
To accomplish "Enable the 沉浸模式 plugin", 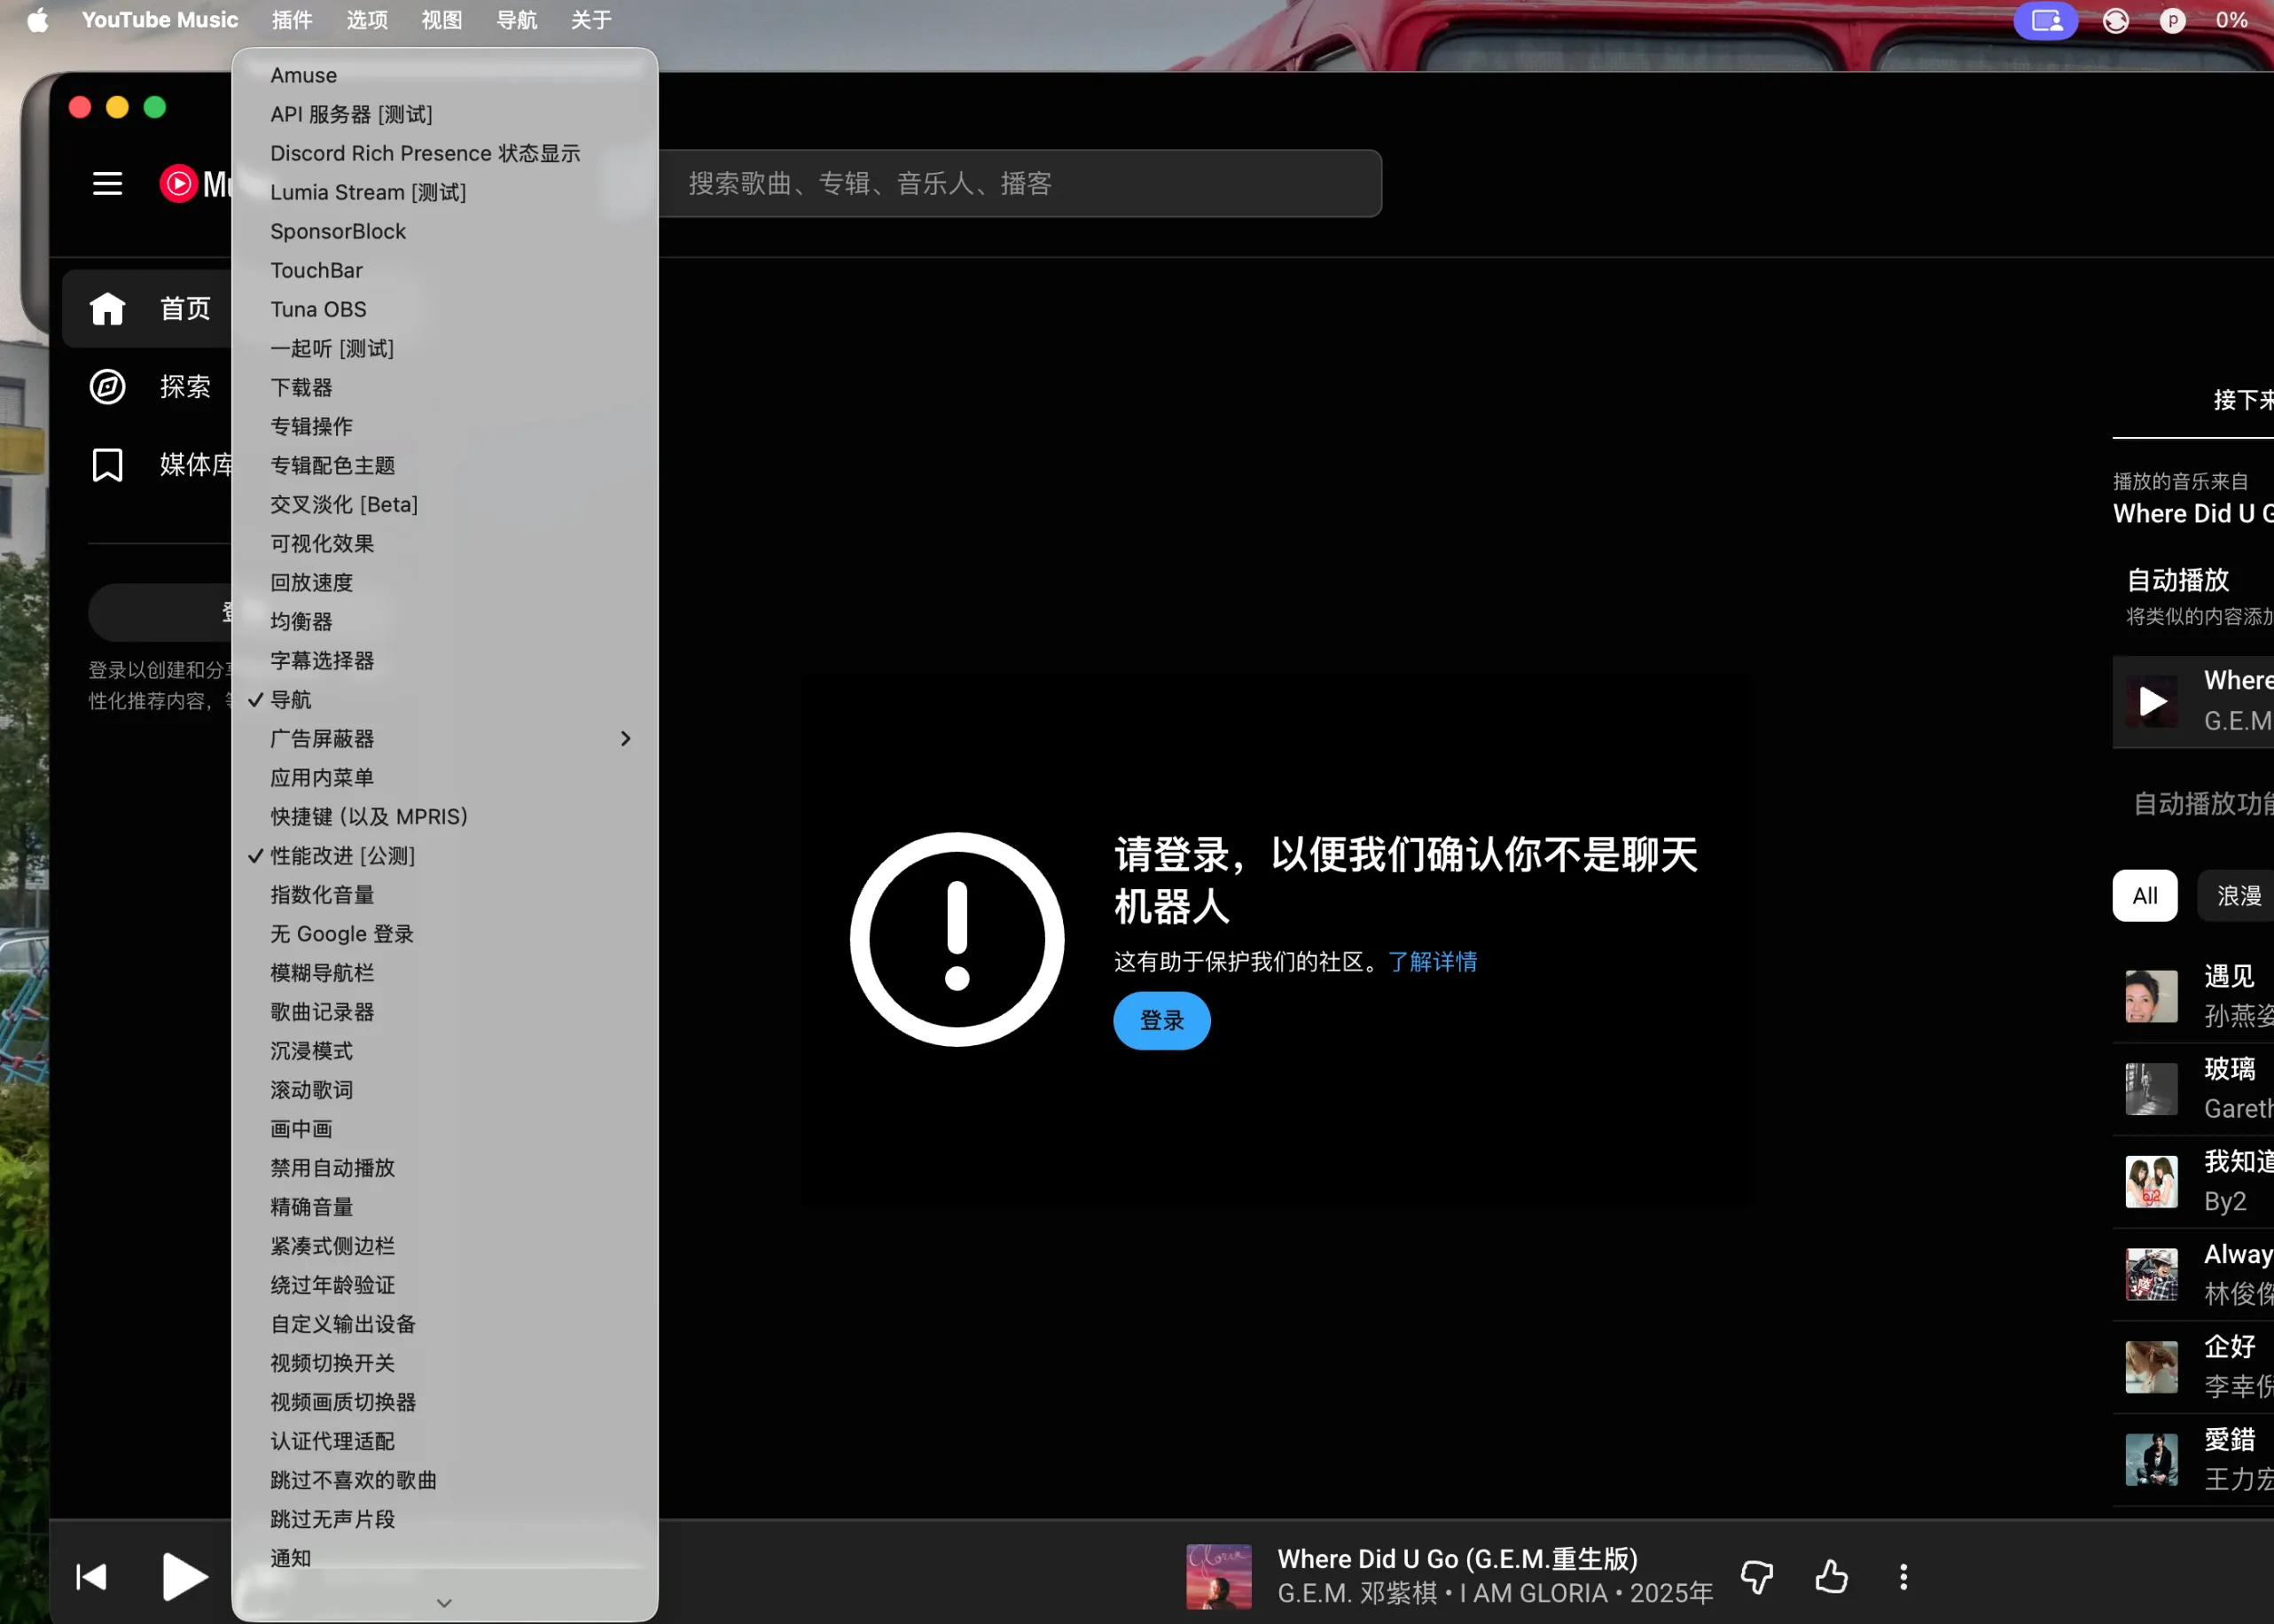I will tap(444, 1051).
